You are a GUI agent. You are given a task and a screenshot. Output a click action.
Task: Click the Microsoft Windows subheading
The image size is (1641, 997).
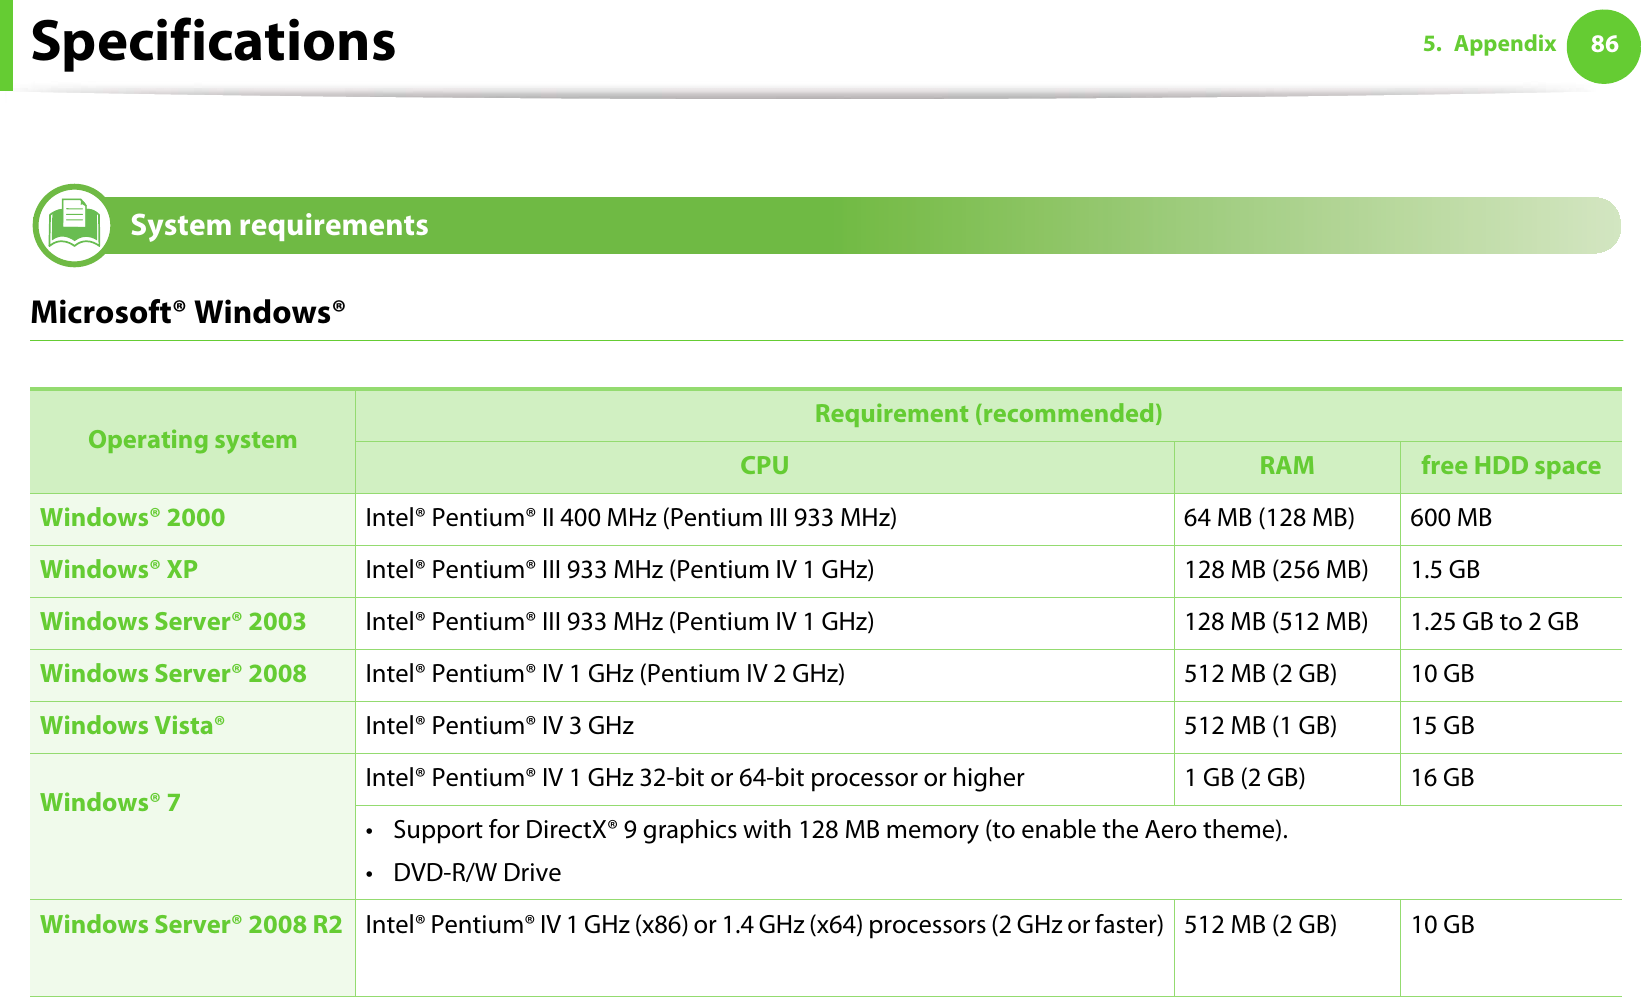click(x=188, y=313)
